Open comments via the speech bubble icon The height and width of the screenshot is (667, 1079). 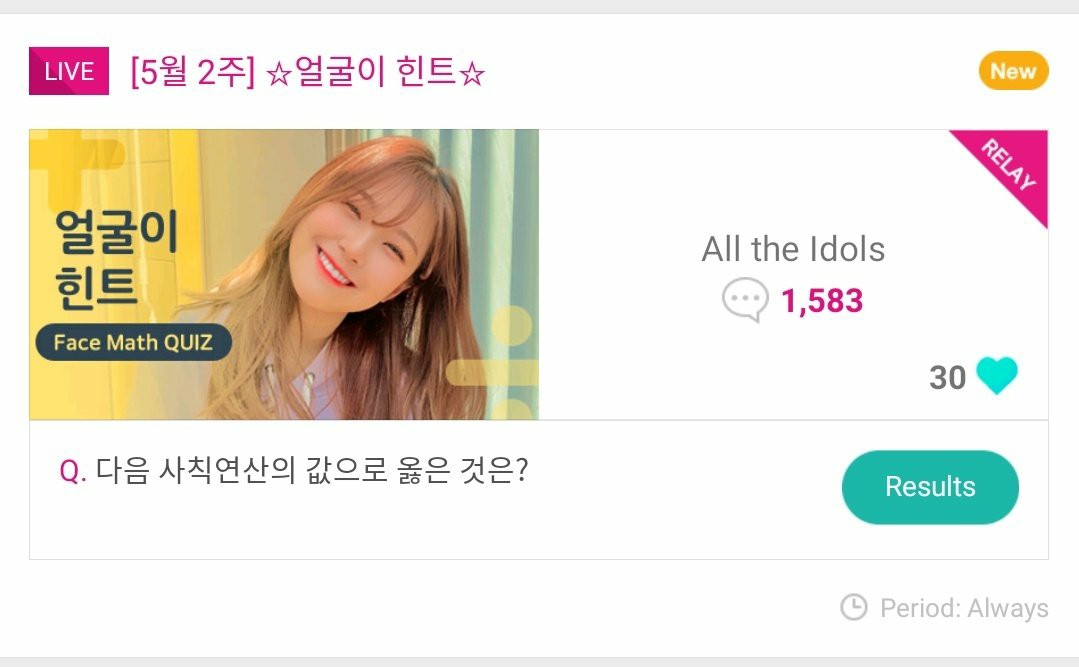pyautogui.click(x=745, y=301)
